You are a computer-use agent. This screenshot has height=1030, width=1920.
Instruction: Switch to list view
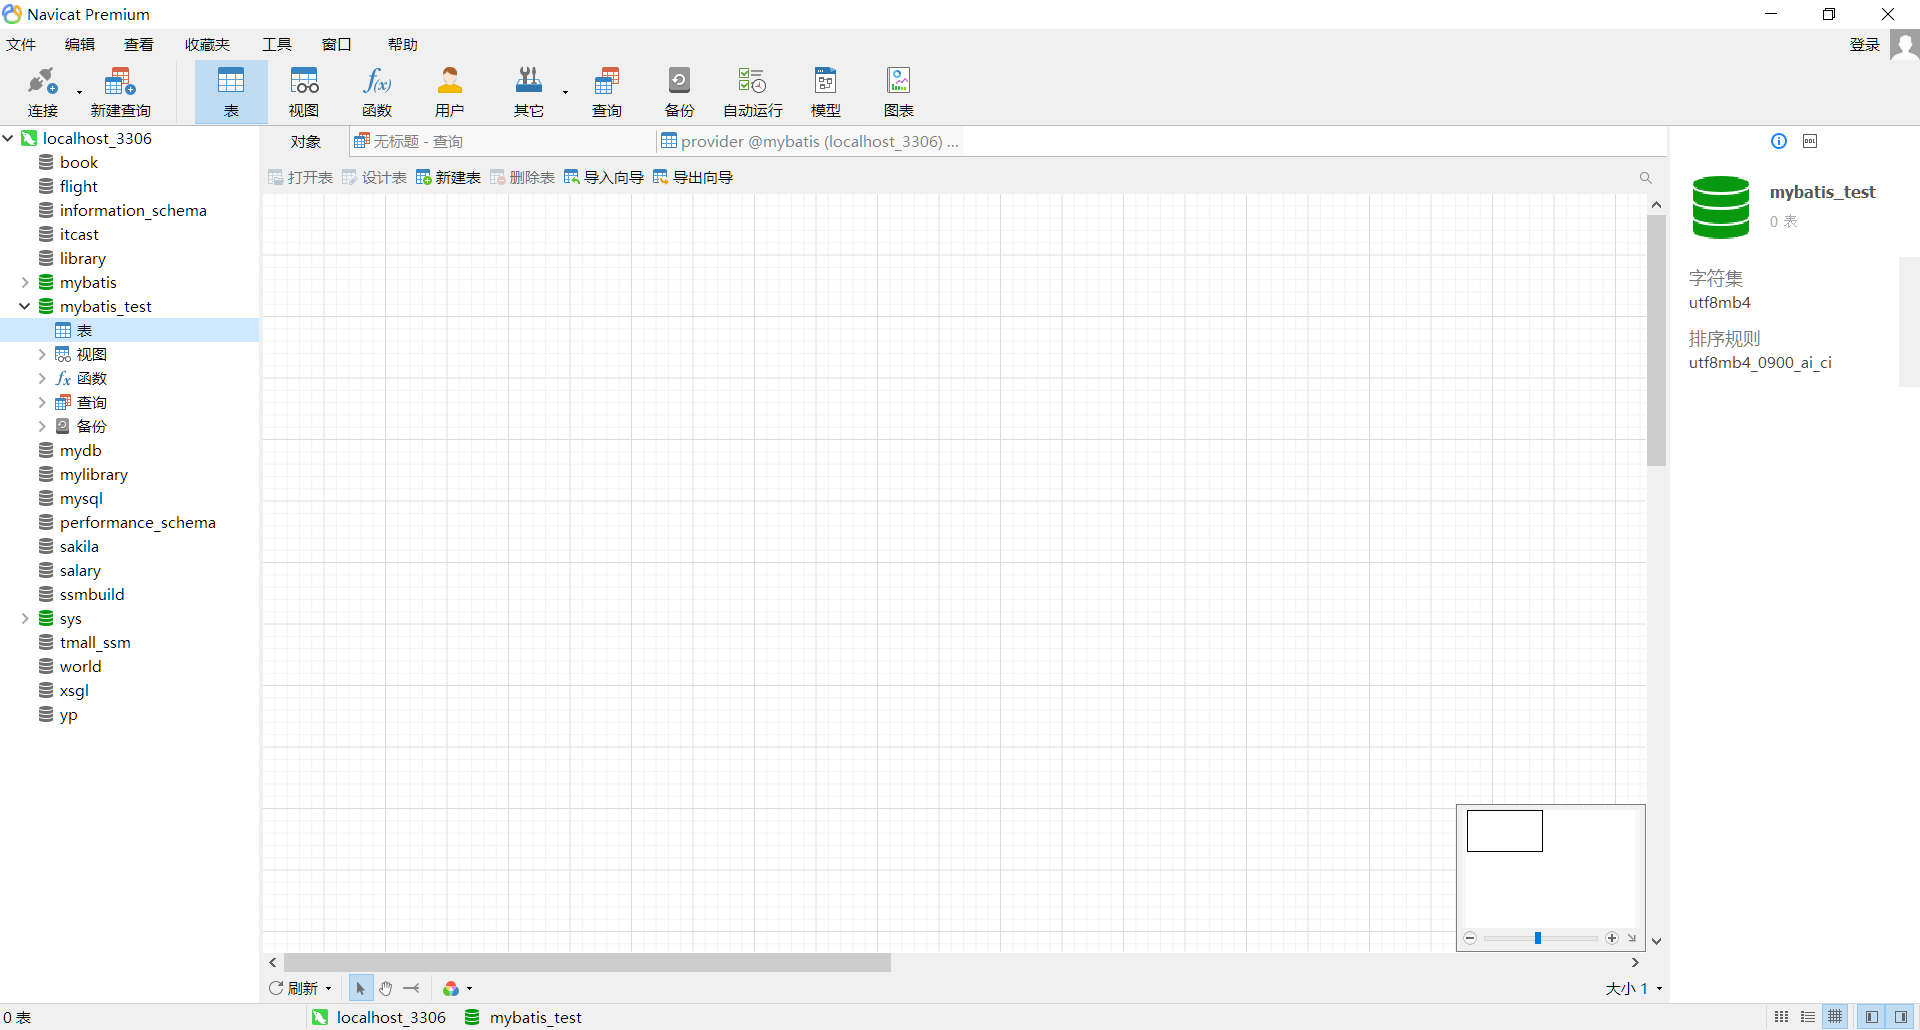[x=1808, y=1017]
